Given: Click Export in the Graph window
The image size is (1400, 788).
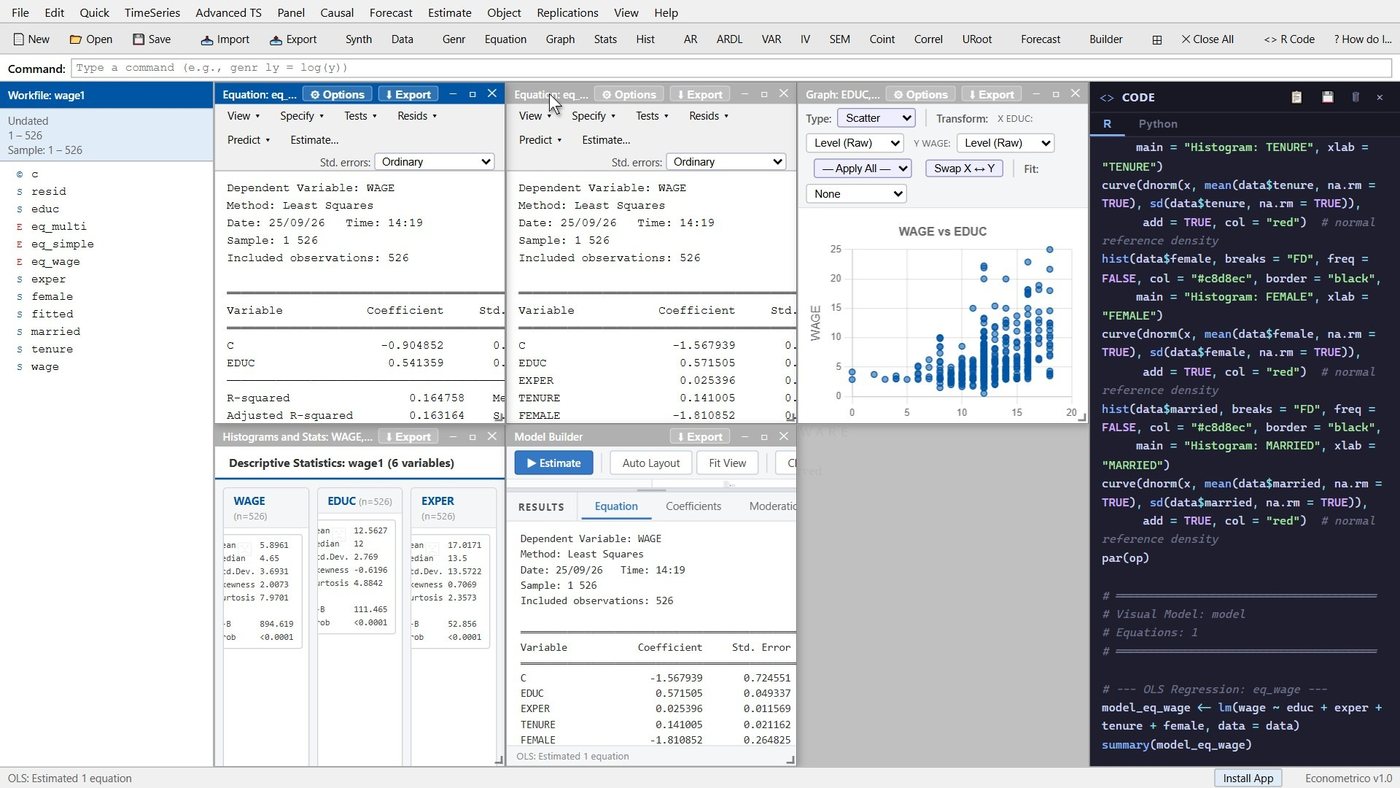Looking at the screenshot, I should pos(990,94).
